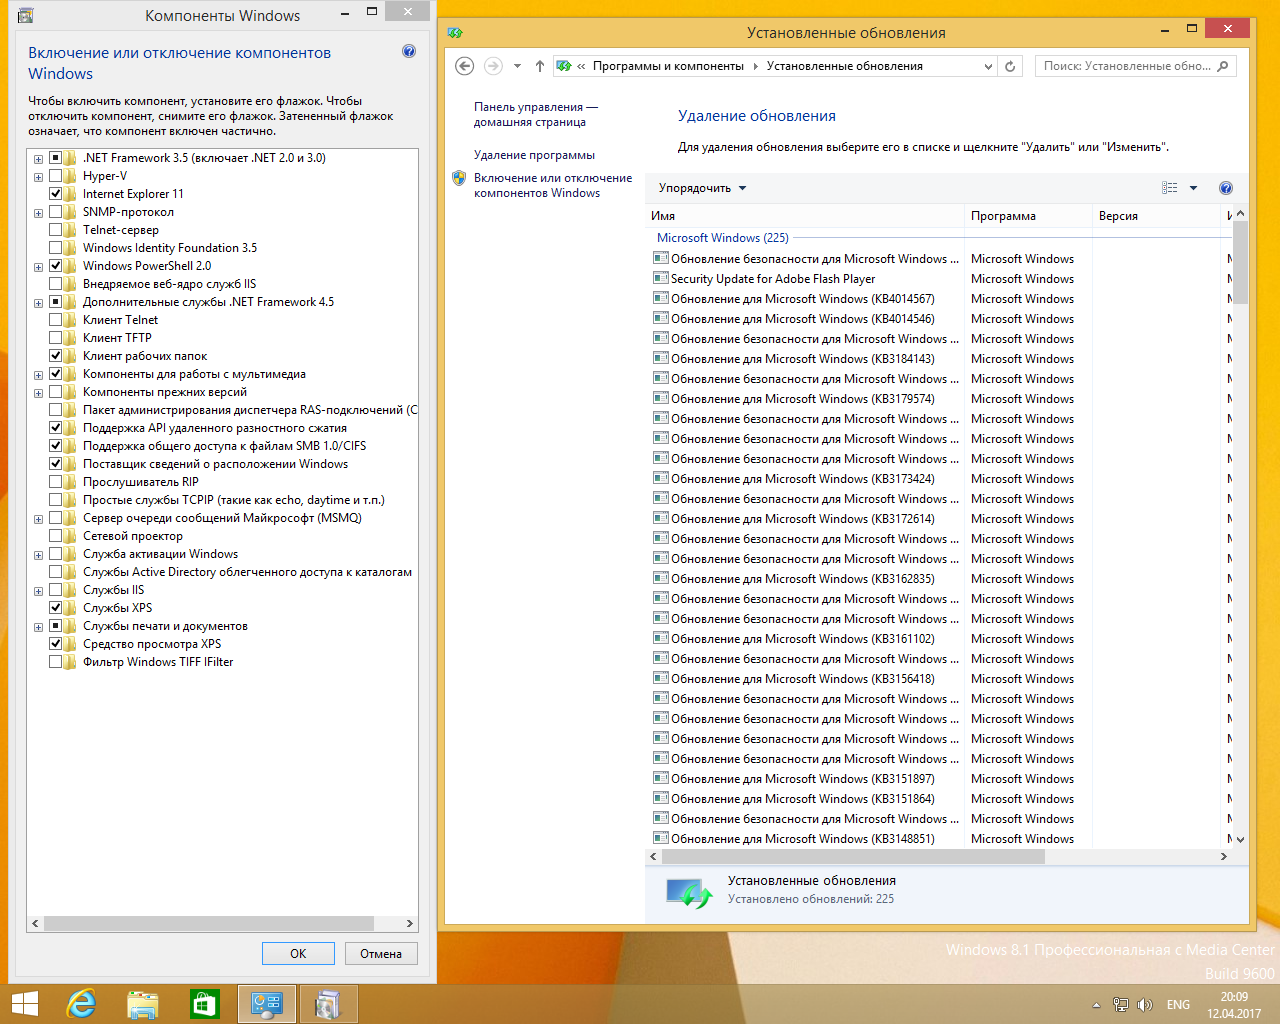This screenshot has height=1024, width=1280.
Task: Check the Telnet-сервер checkbox
Action: coord(56,230)
